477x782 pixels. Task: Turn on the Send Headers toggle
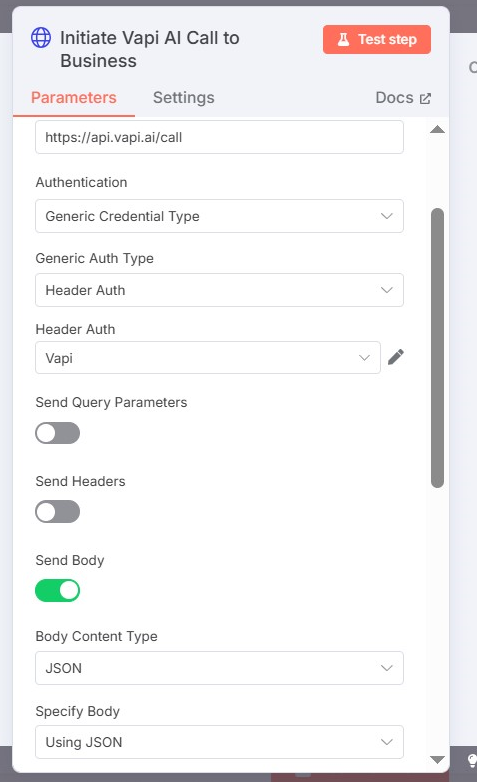tap(57, 512)
